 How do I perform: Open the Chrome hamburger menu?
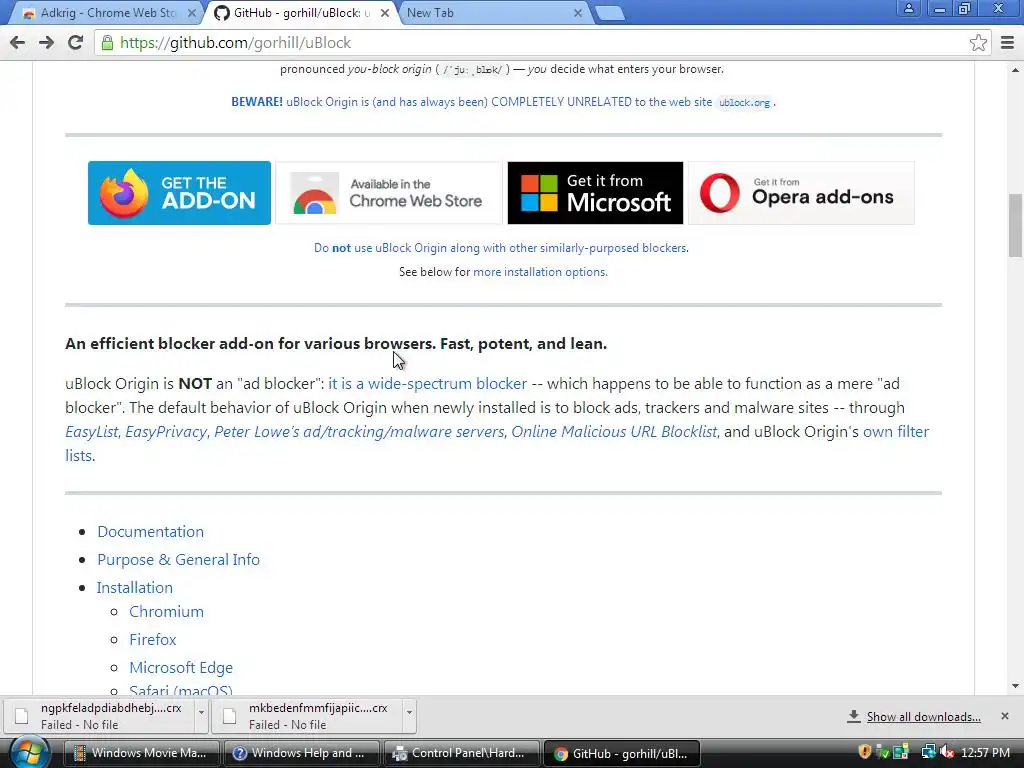[1007, 43]
